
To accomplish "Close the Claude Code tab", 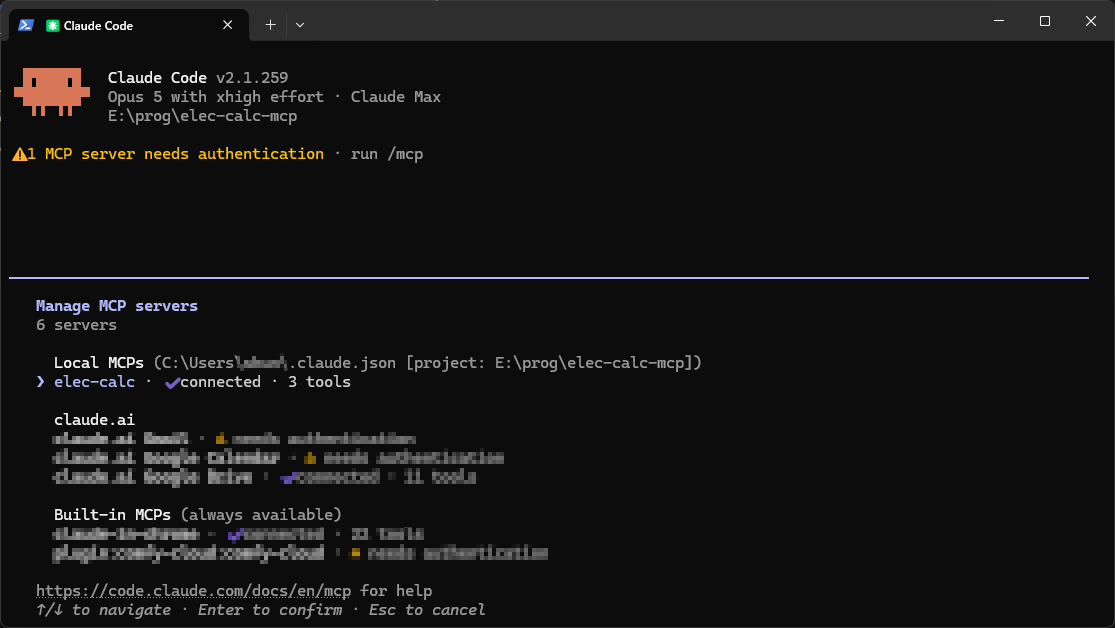I will 228,25.
